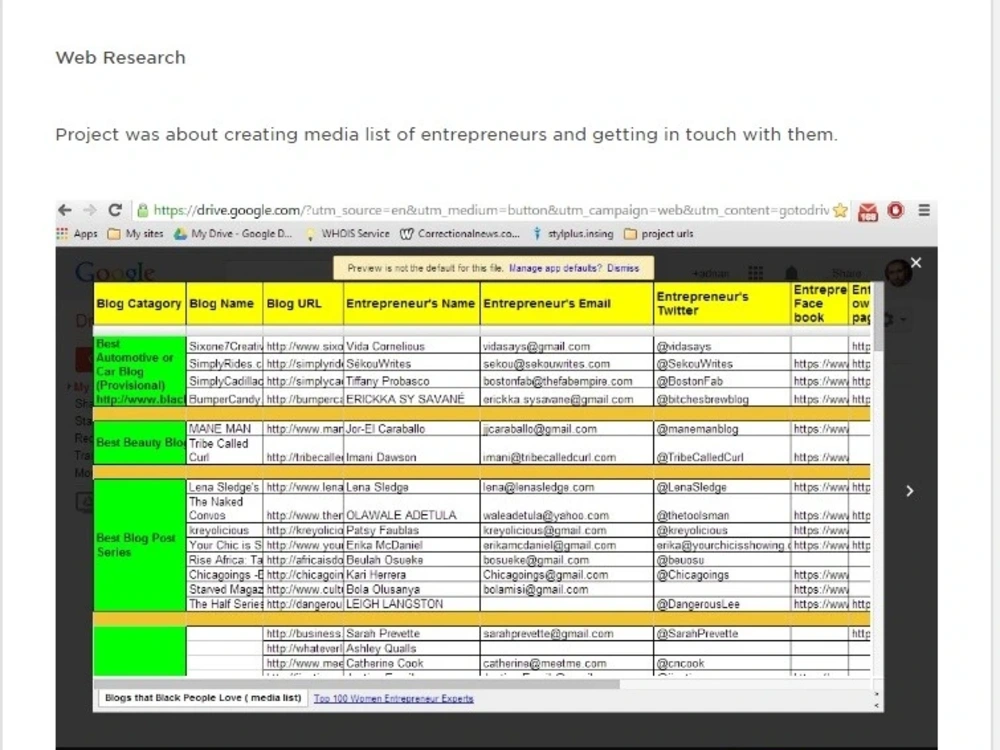This screenshot has width=1000, height=750.
Task: Open the browser hamburger menu
Action: (923, 210)
